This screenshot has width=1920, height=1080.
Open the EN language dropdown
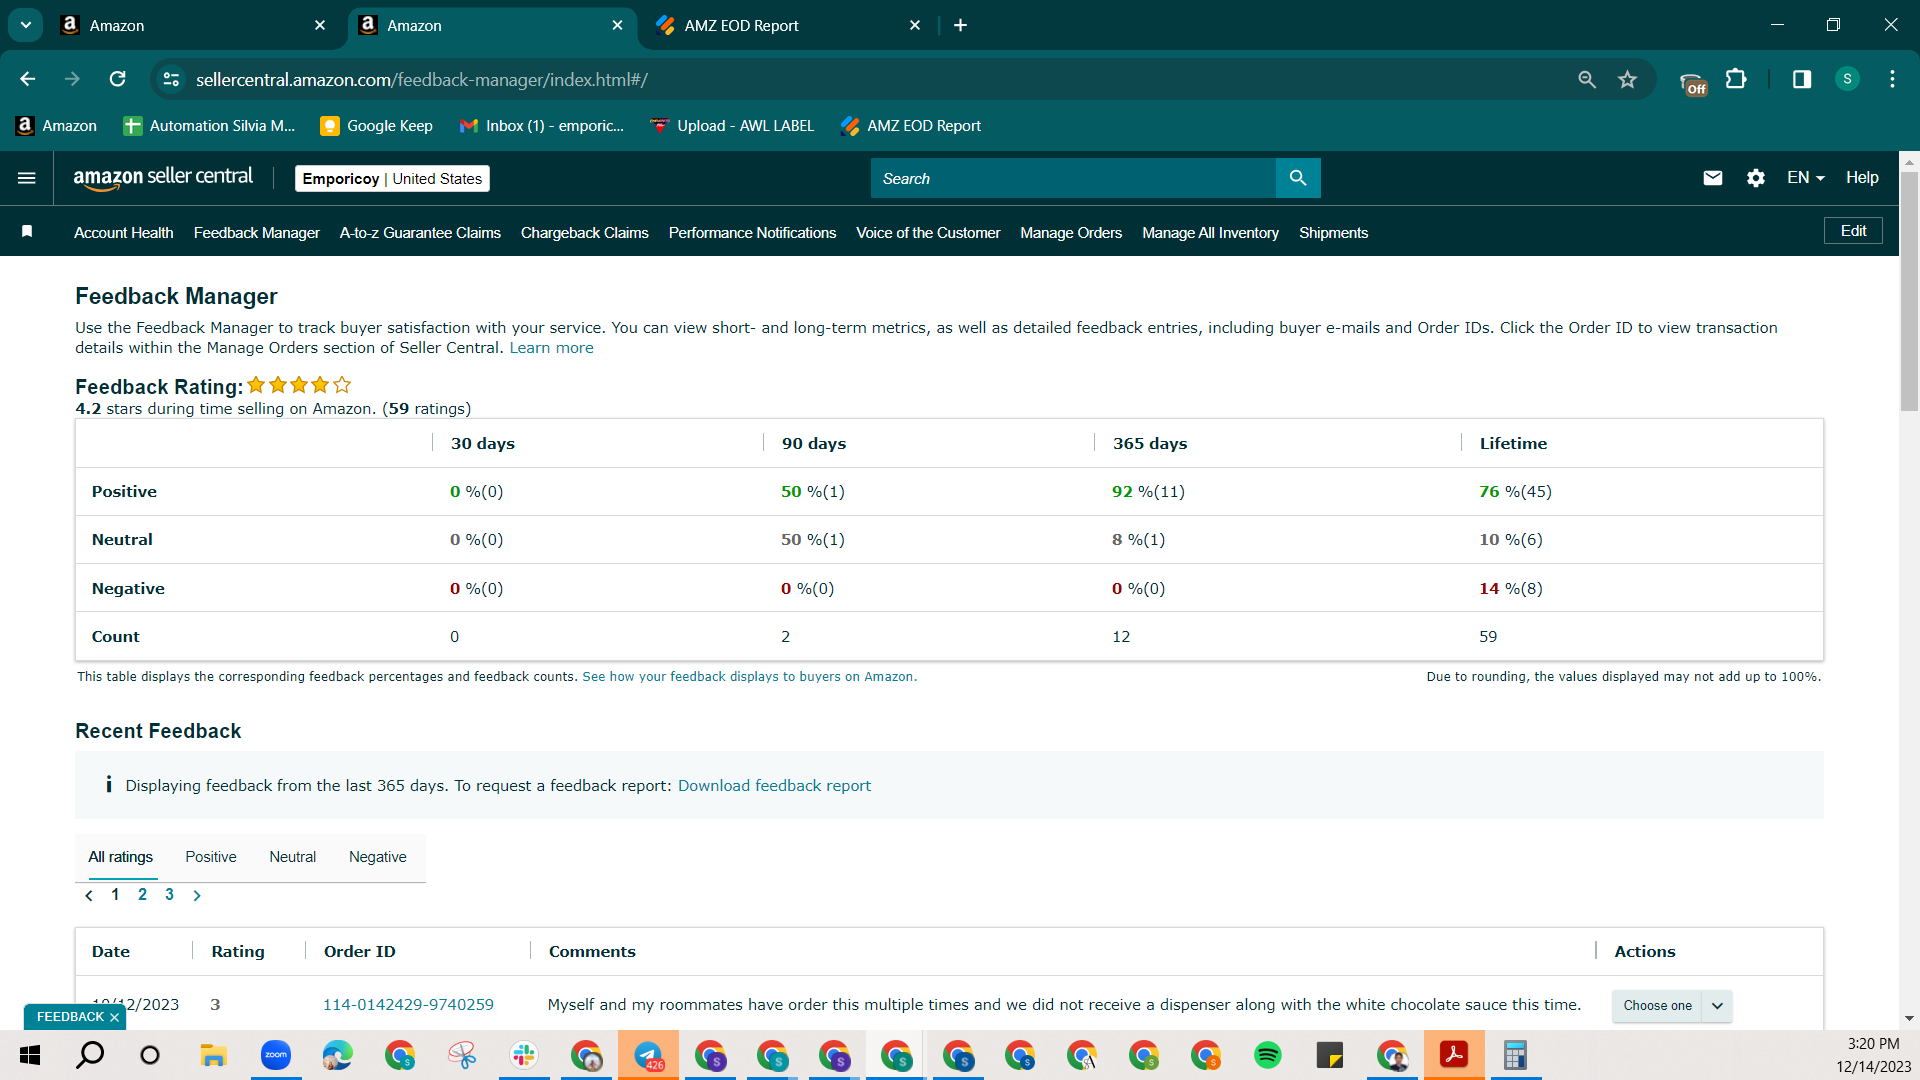[x=1806, y=178]
